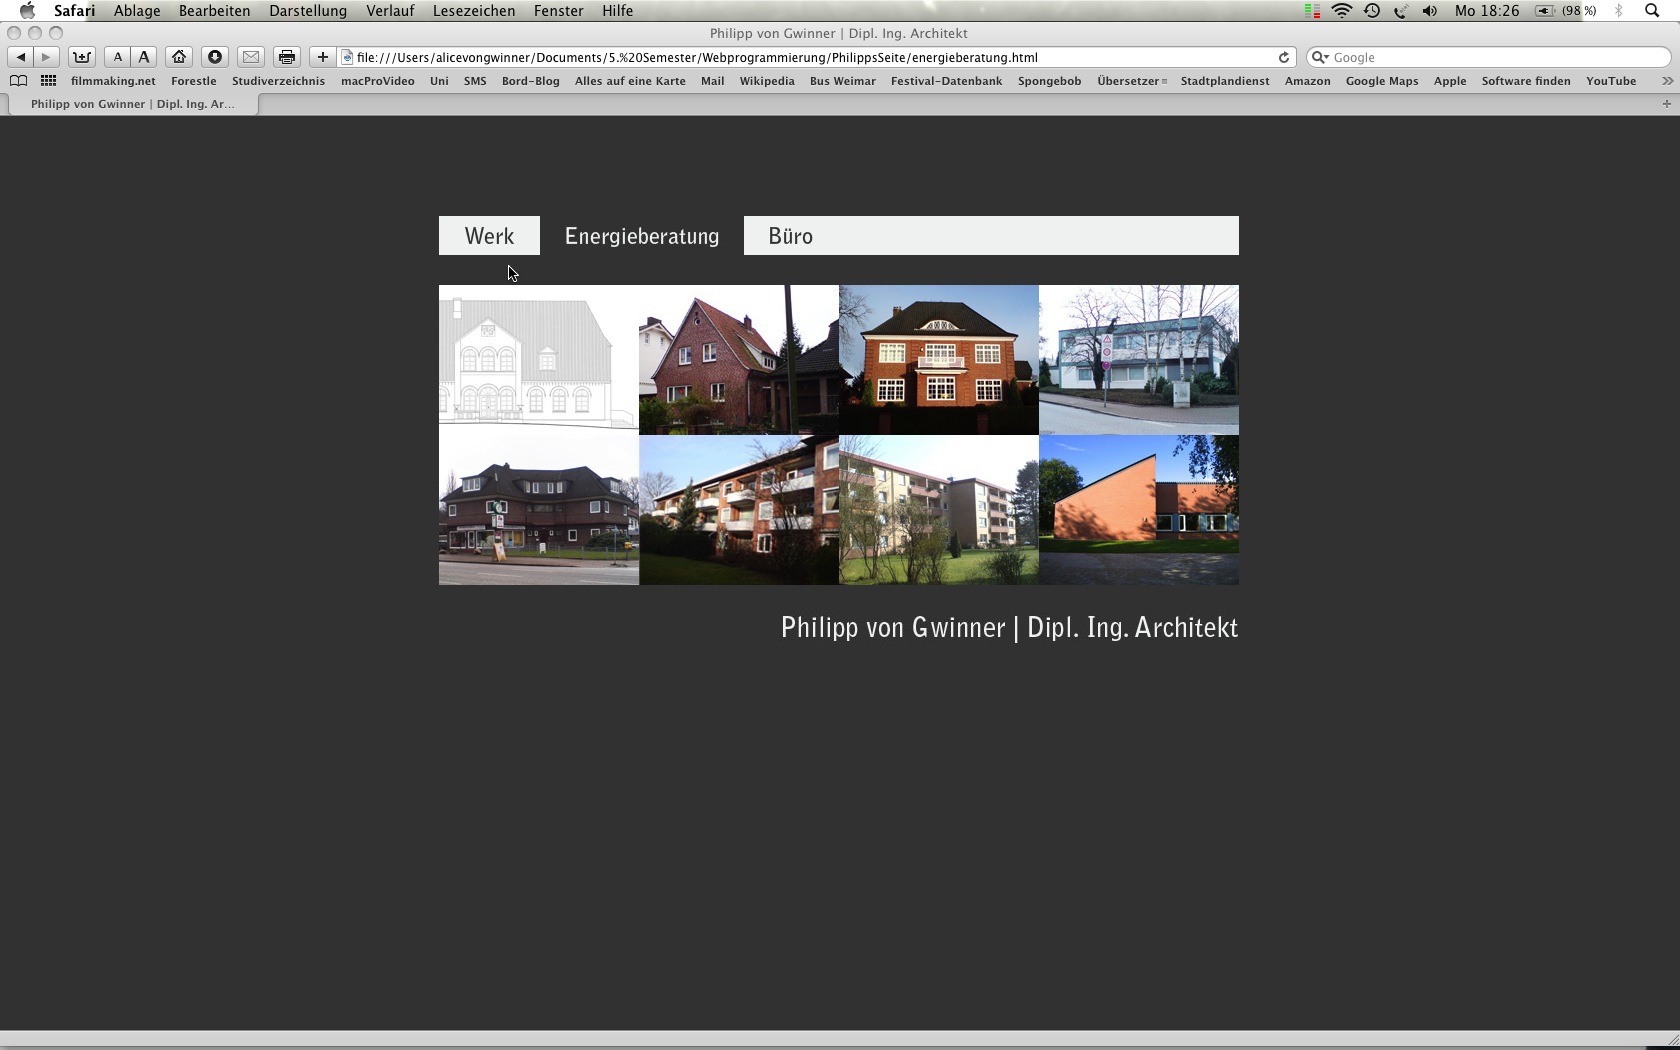Screen dimensions: 1680x1050
Task: Show bookmarks with the open book icon
Action: click(x=18, y=81)
